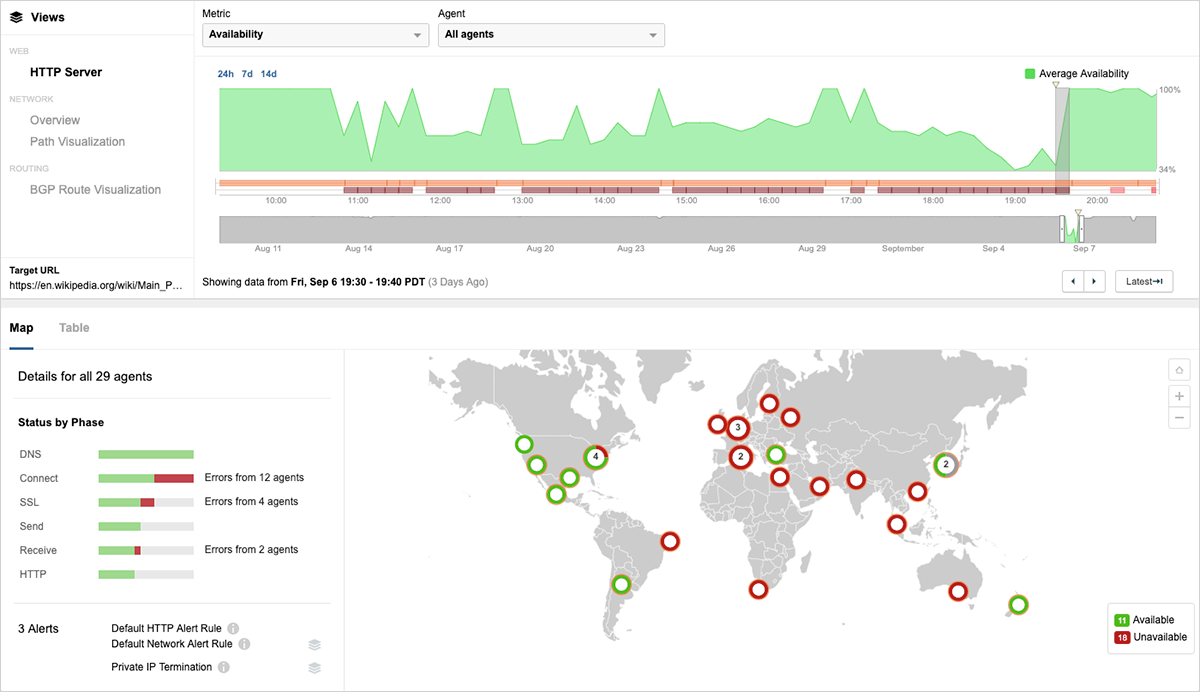The width and height of the screenshot is (1200, 692).
Task: Open Path Visualization in the sidebar
Action: click(77, 142)
